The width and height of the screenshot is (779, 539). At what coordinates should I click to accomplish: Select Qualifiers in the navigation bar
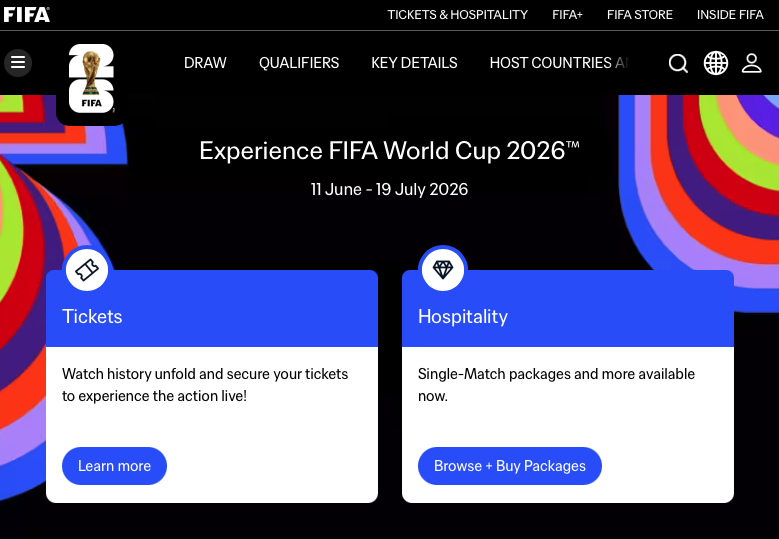(x=299, y=63)
